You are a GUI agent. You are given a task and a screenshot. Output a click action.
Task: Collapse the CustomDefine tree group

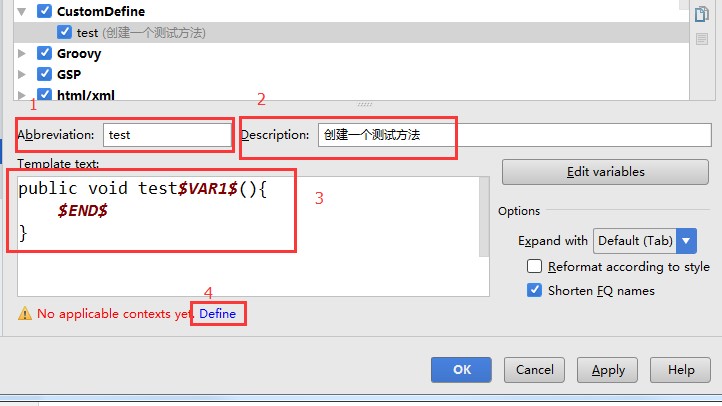(22, 12)
